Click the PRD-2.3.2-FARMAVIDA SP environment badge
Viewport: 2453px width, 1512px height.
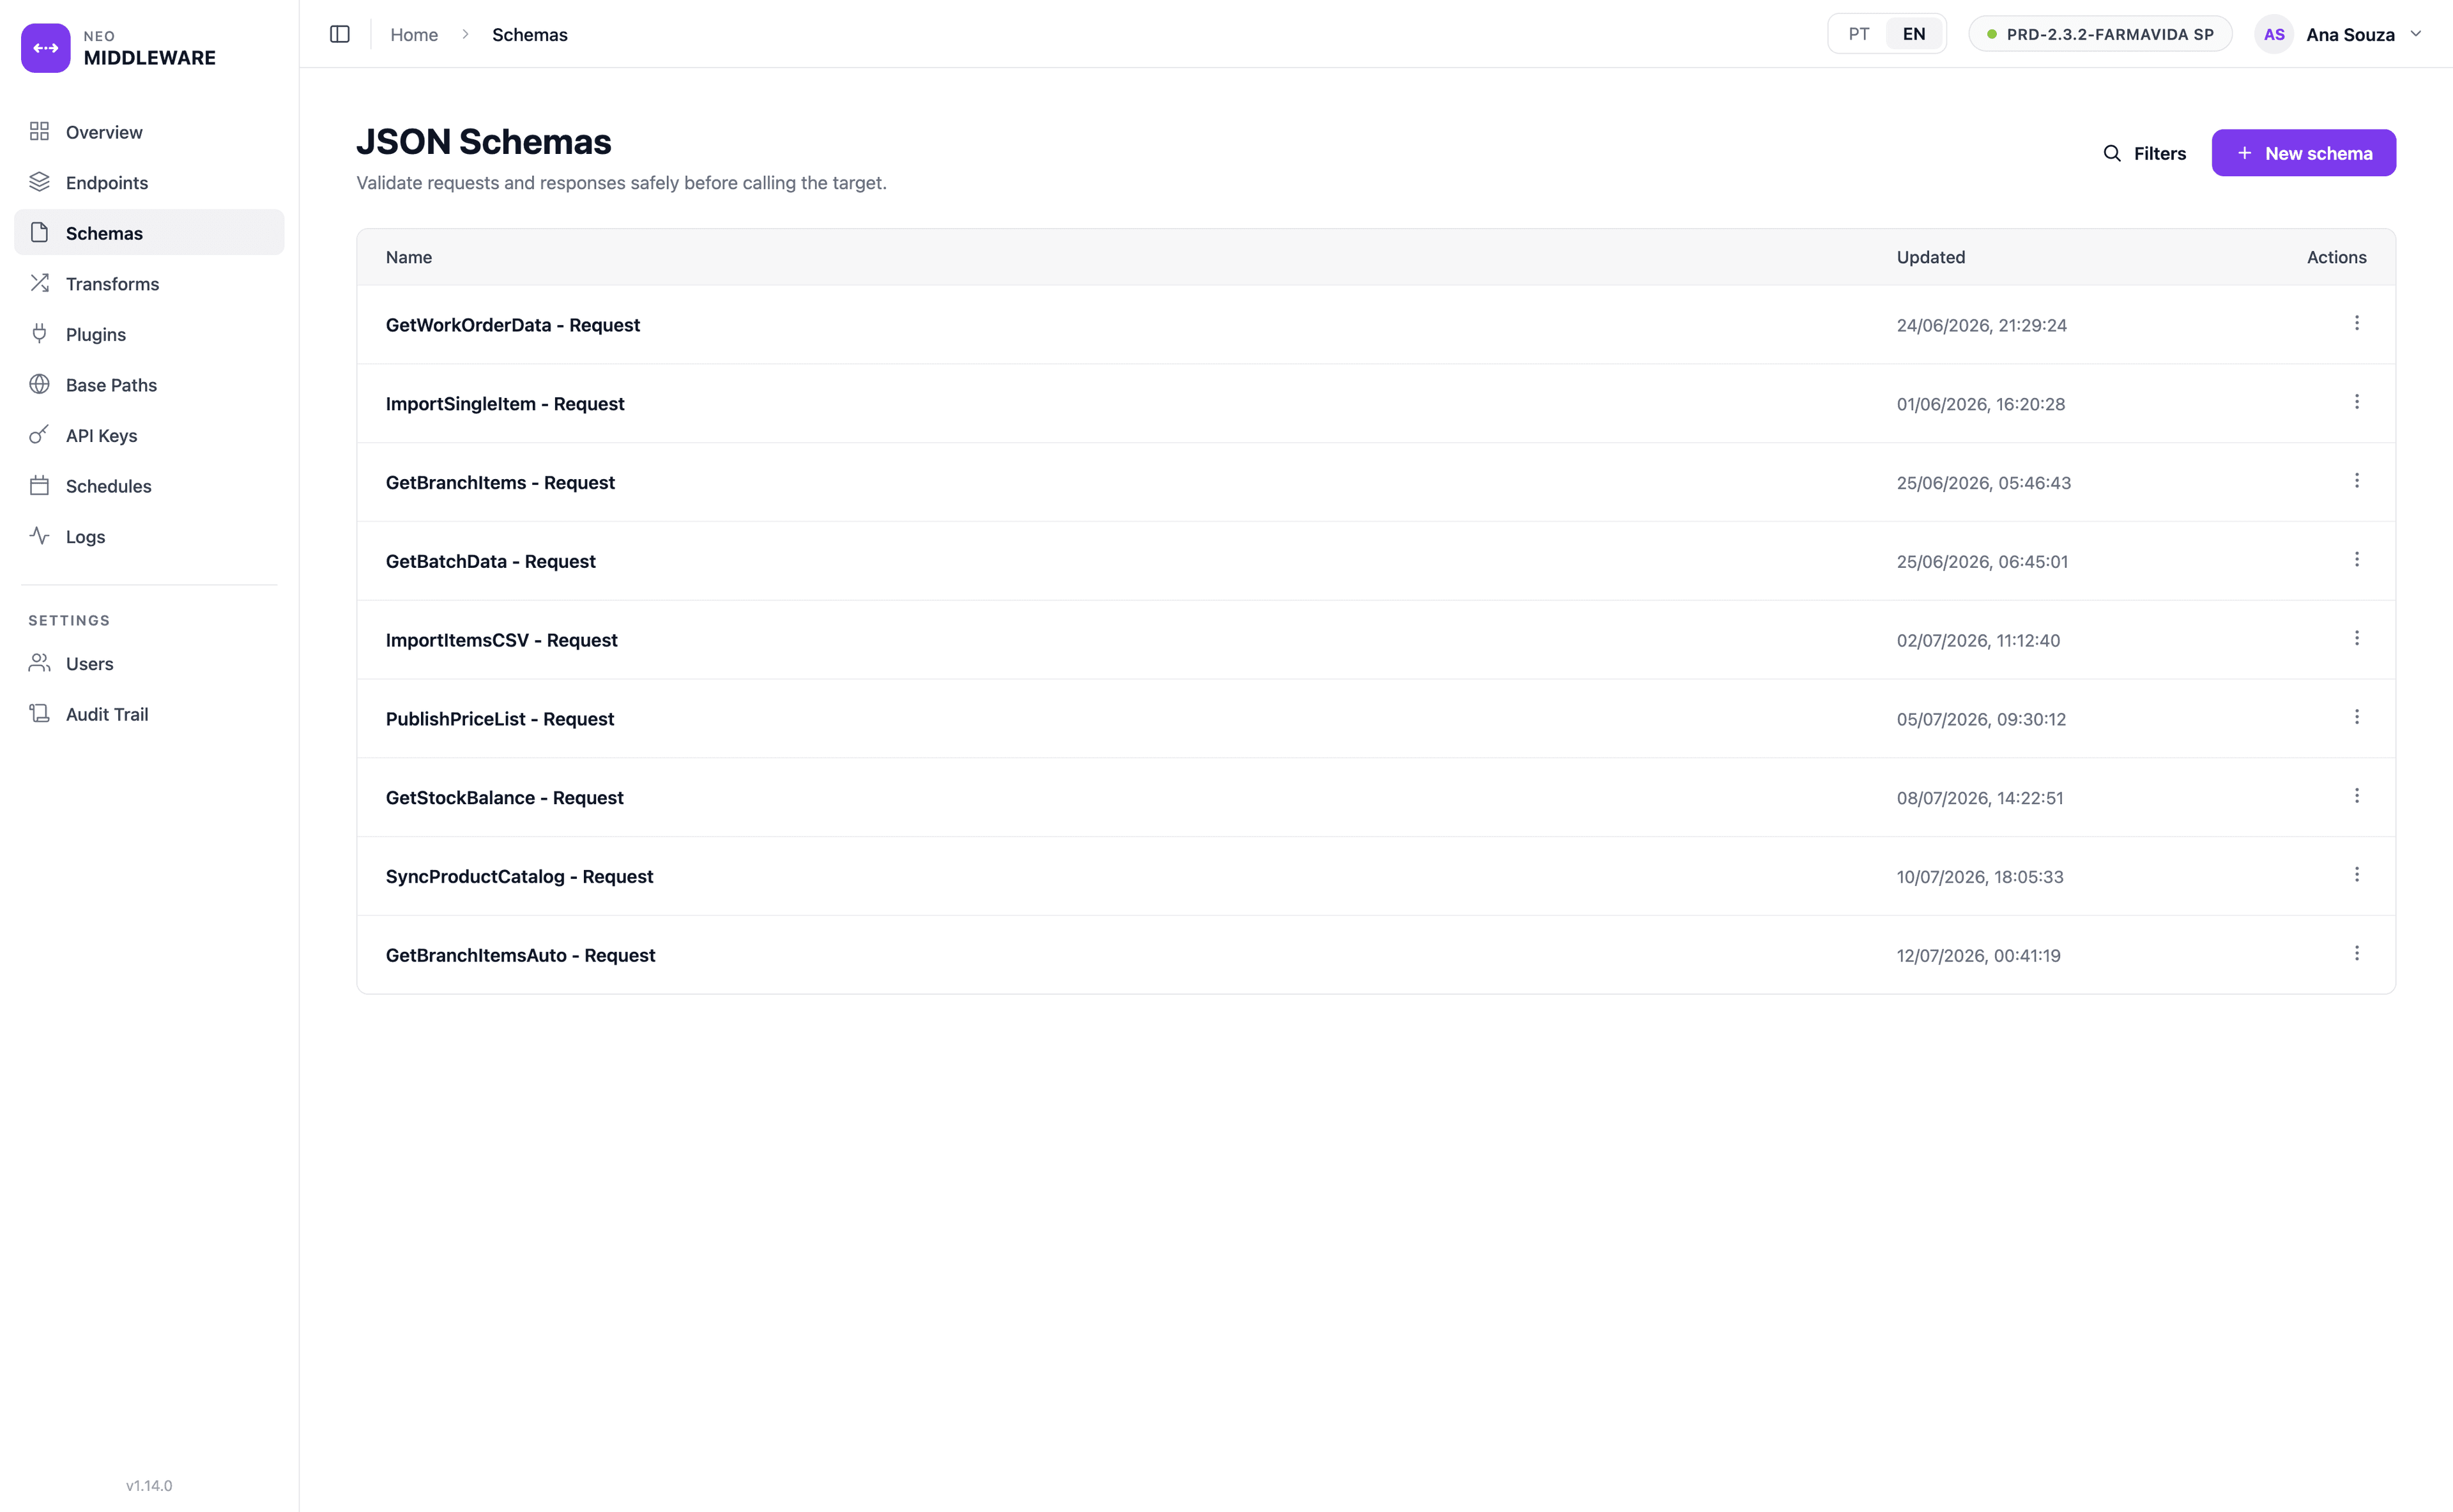tap(2100, 34)
